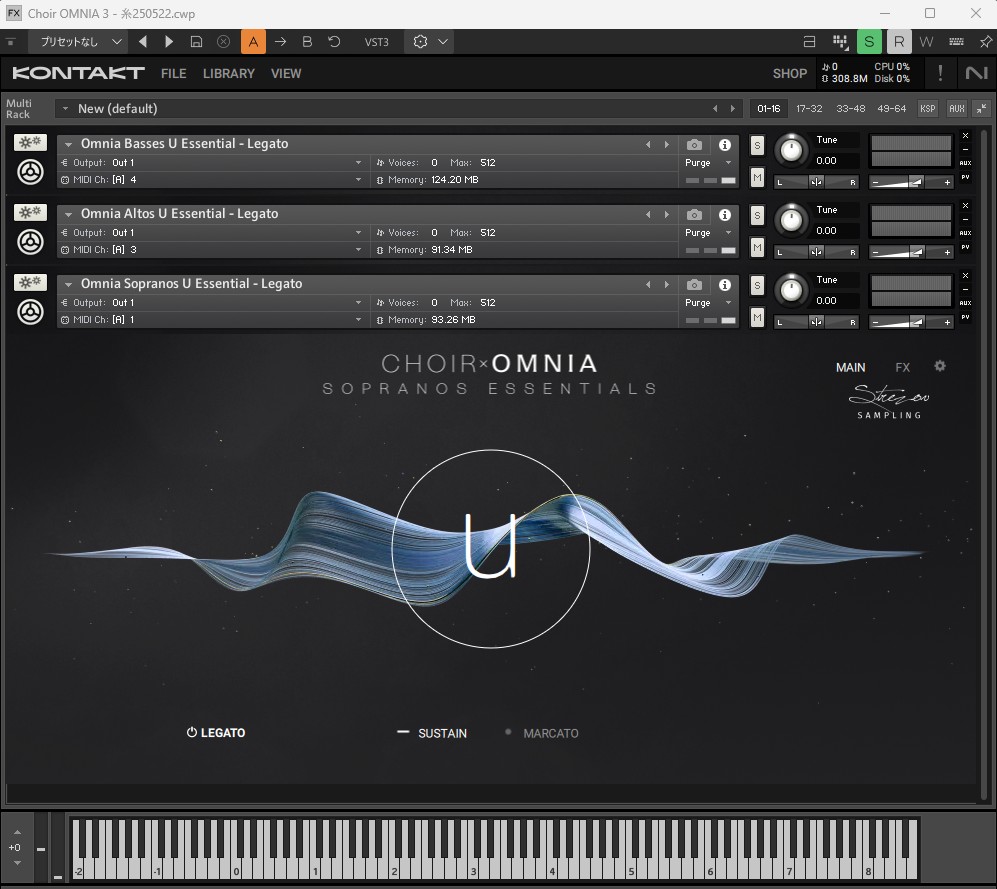Show info for Omnia Altos instrument
Viewport: 997px width, 889px height.
(724, 215)
